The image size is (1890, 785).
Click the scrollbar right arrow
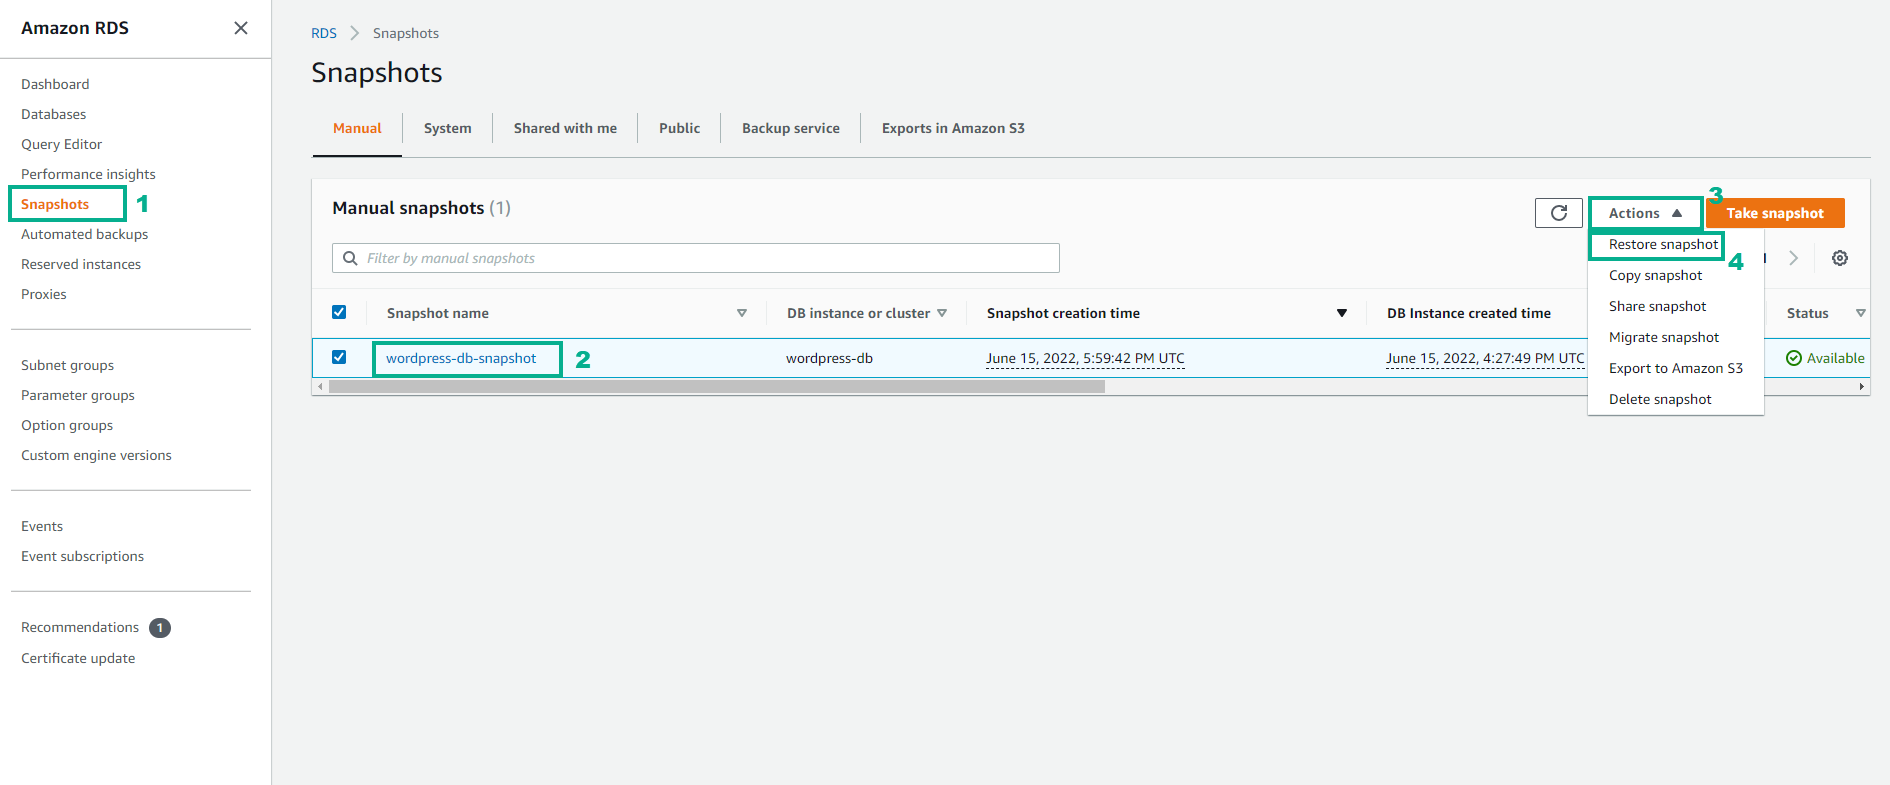click(1861, 386)
